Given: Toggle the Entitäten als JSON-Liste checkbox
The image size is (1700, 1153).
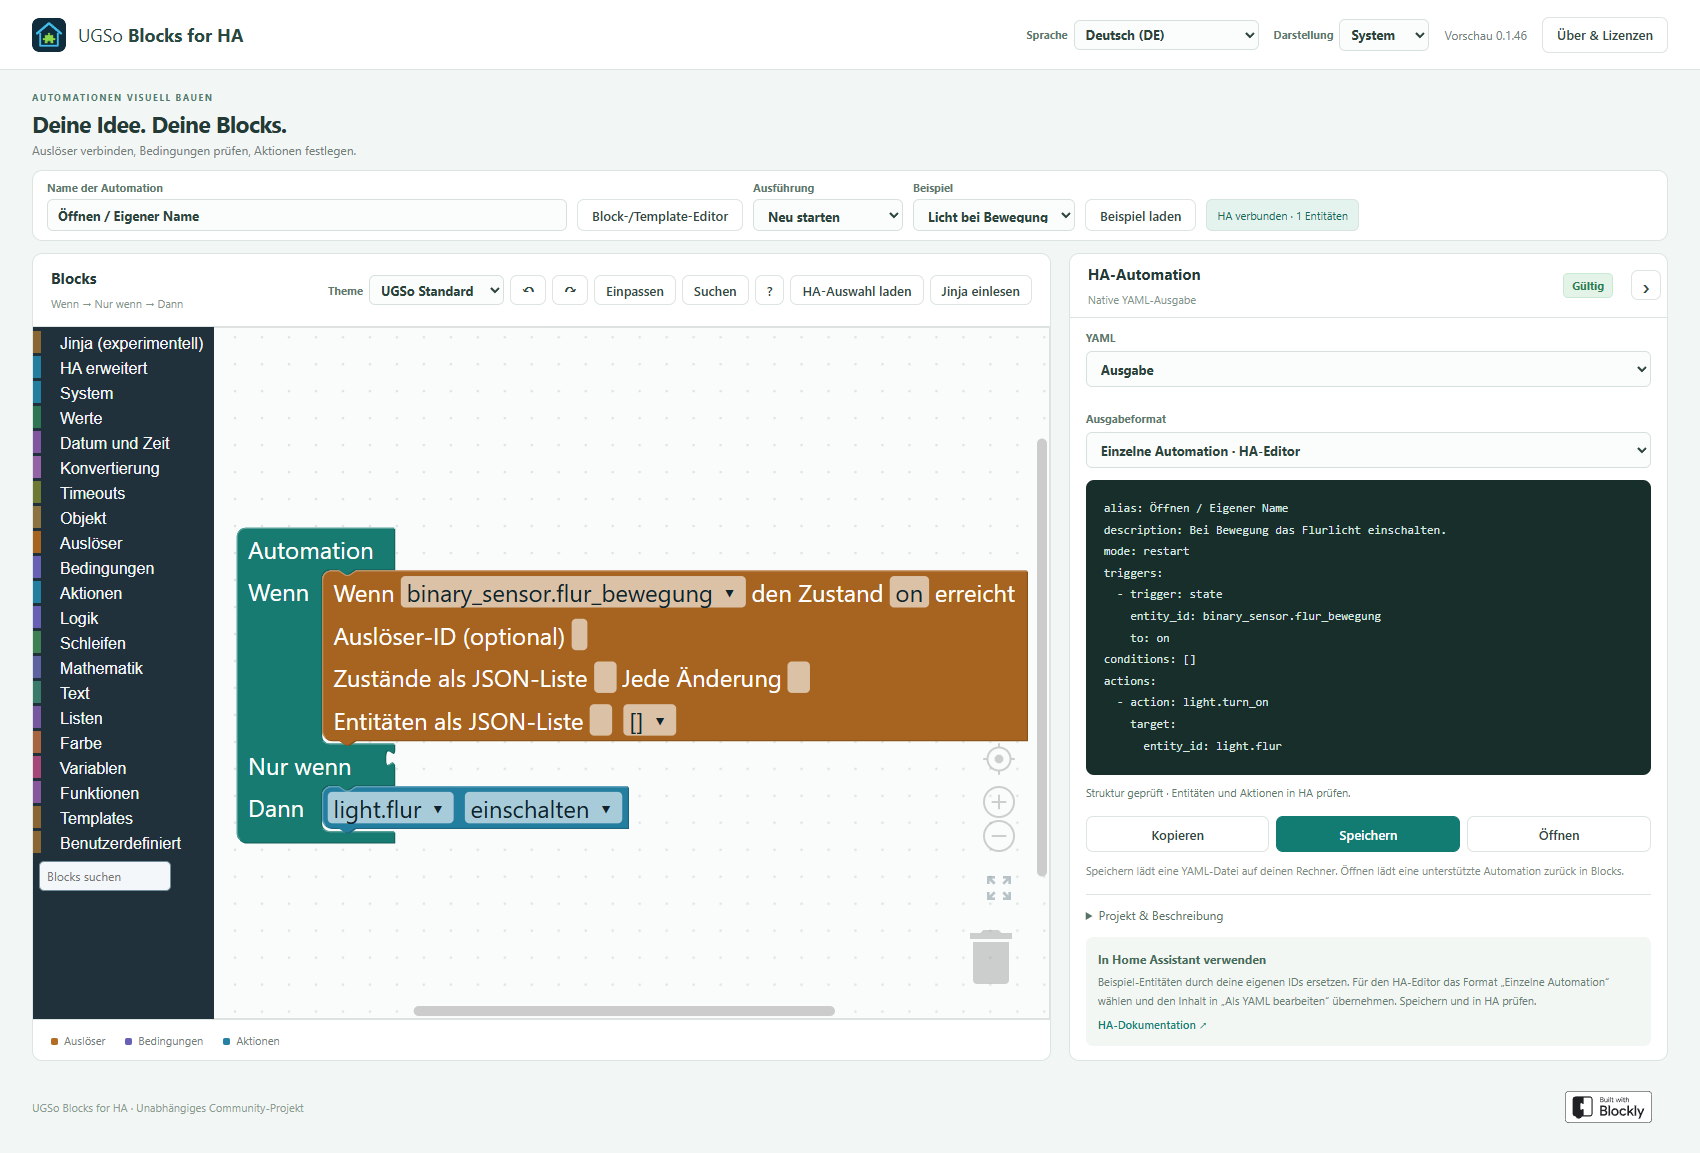Looking at the screenshot, I should [x=601, y=720].
